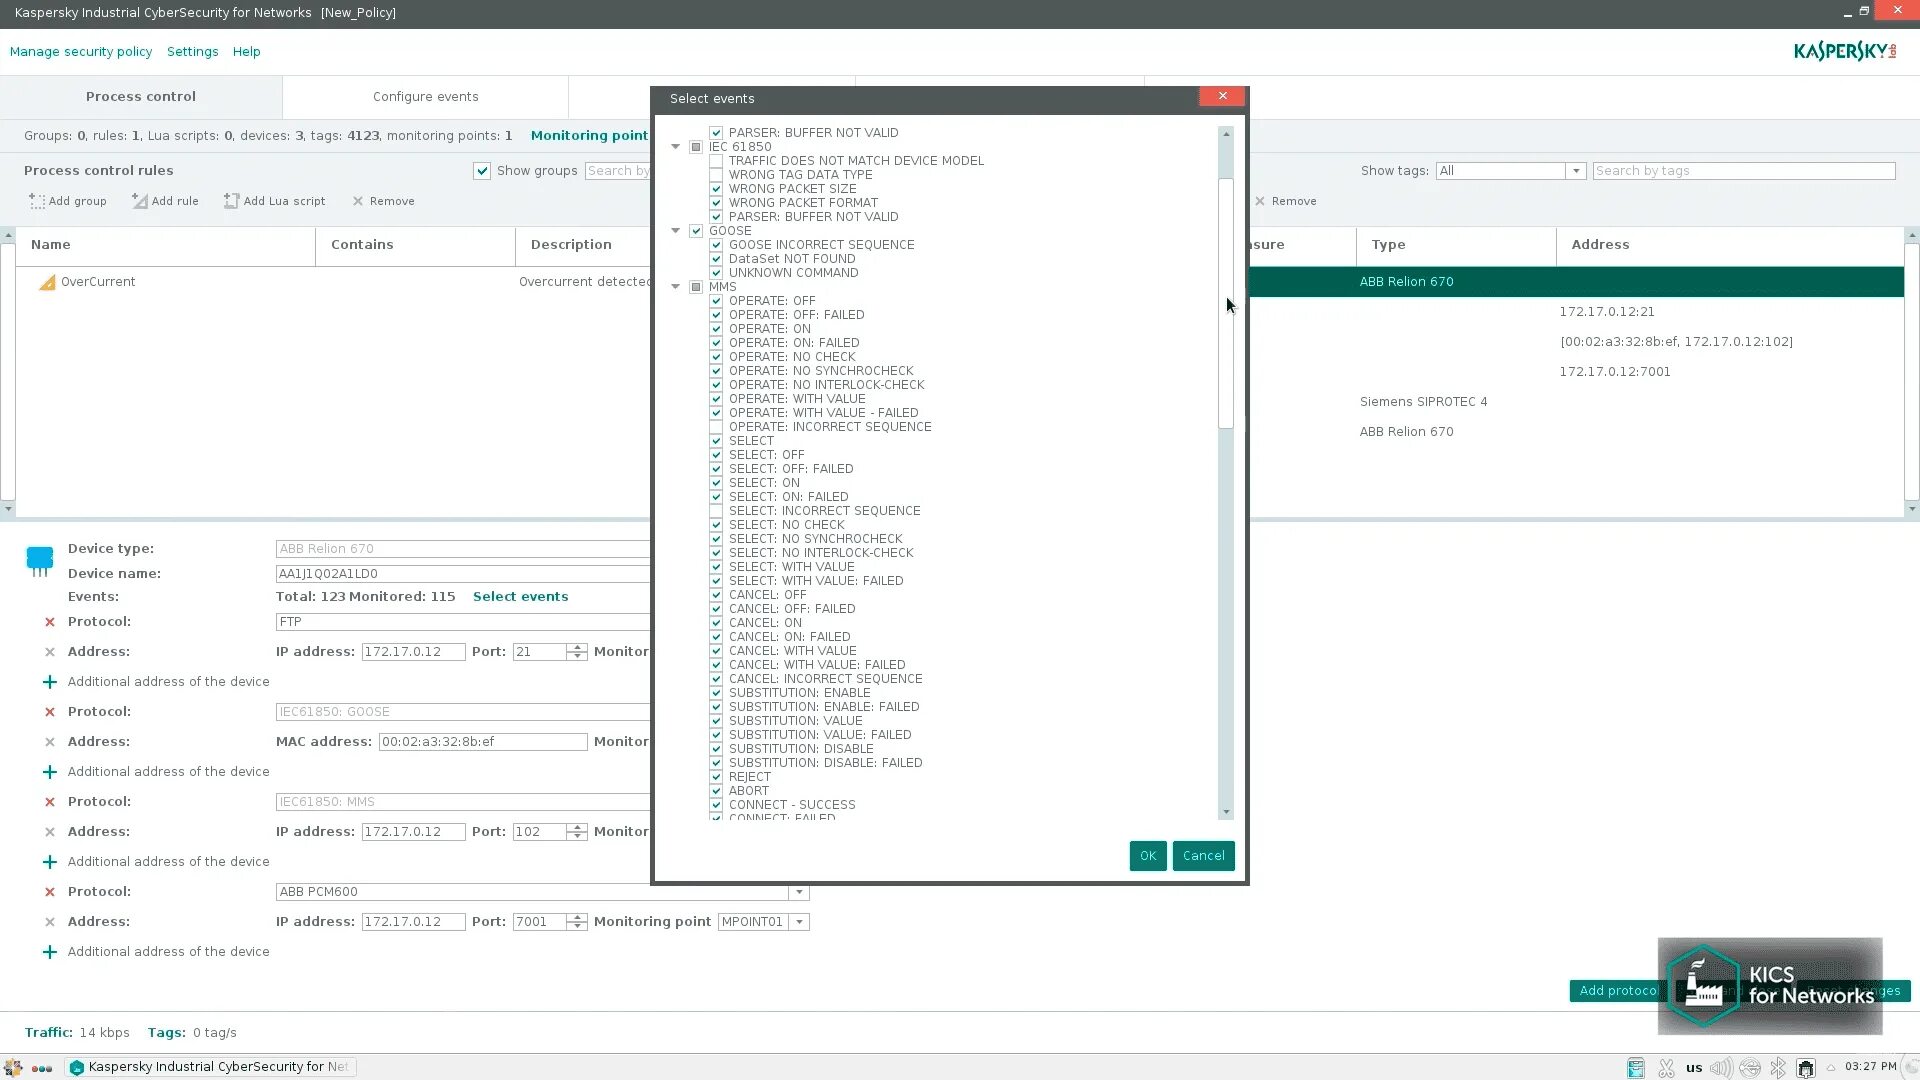The height and width of the screenshot is (1080, 1920).
Task: Delete the MAC address row
Action: [49, 742]
